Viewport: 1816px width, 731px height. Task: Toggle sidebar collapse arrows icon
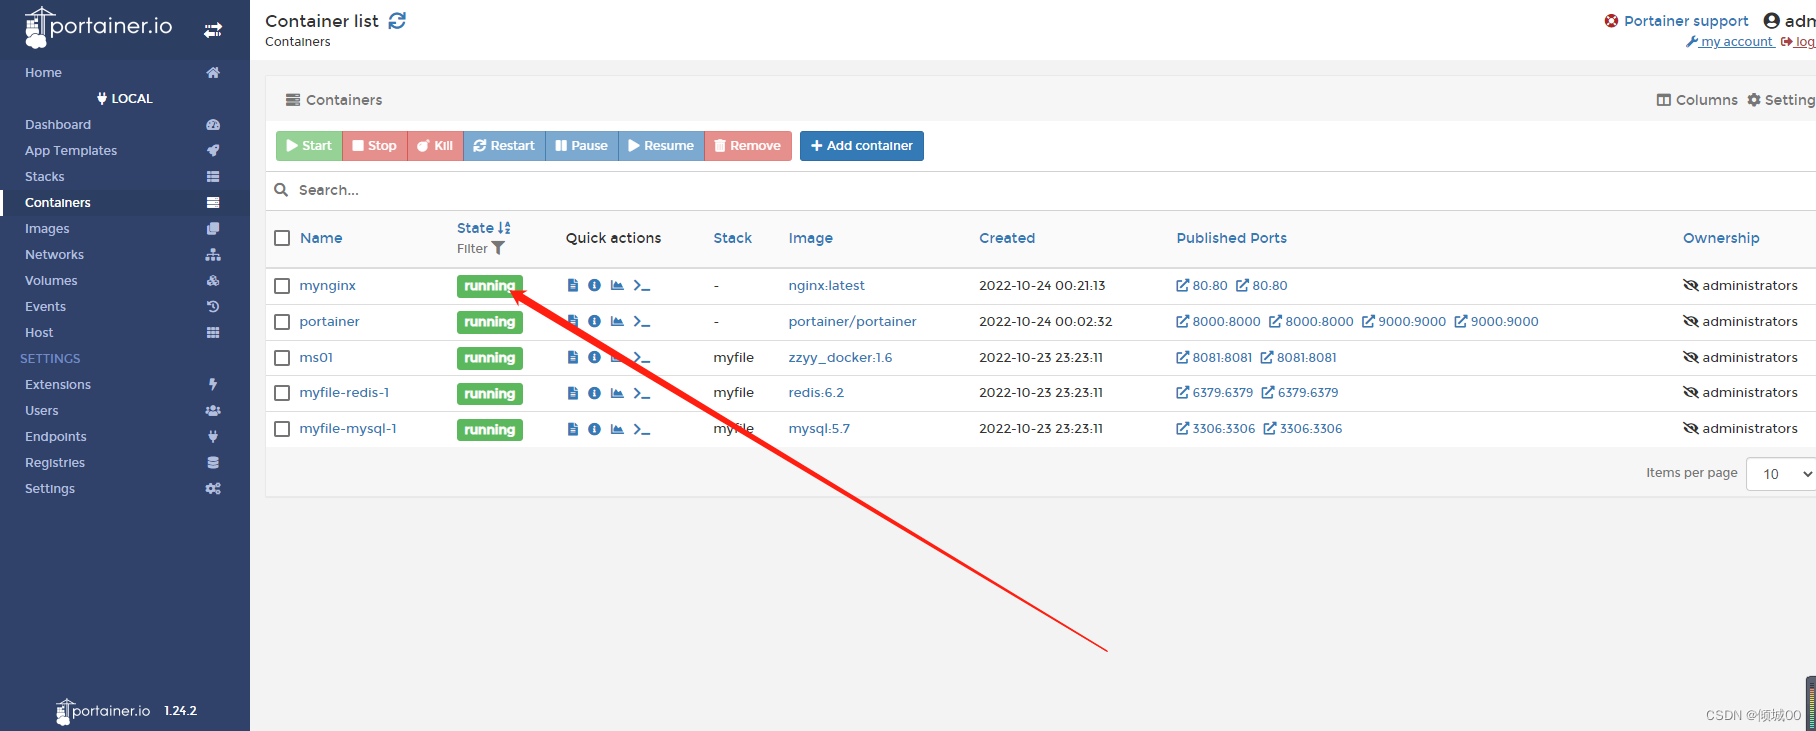213,30
